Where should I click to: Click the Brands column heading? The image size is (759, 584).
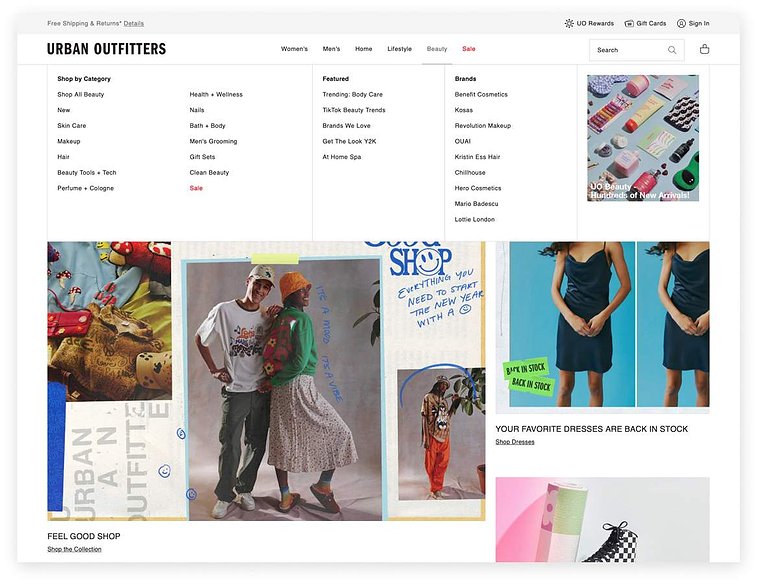tap(465, 78)
